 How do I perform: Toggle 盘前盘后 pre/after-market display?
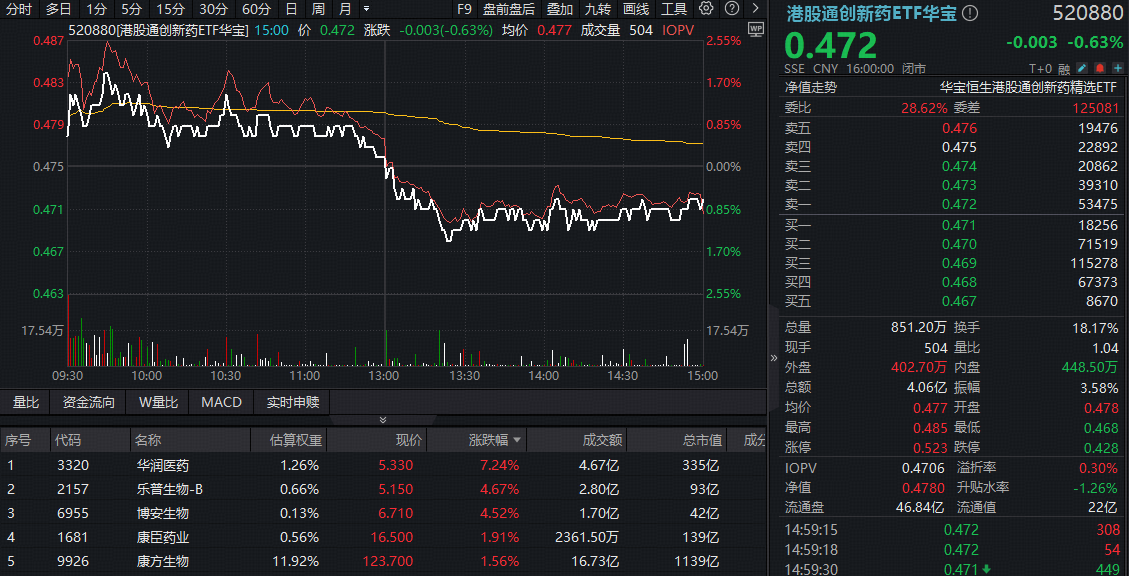(508, 9)
